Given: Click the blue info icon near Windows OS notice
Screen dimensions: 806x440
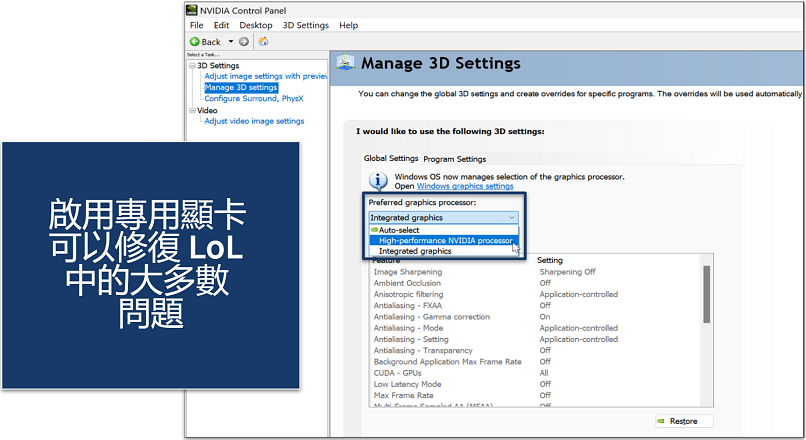Looking at the screenshot, I should coord(377,181).
